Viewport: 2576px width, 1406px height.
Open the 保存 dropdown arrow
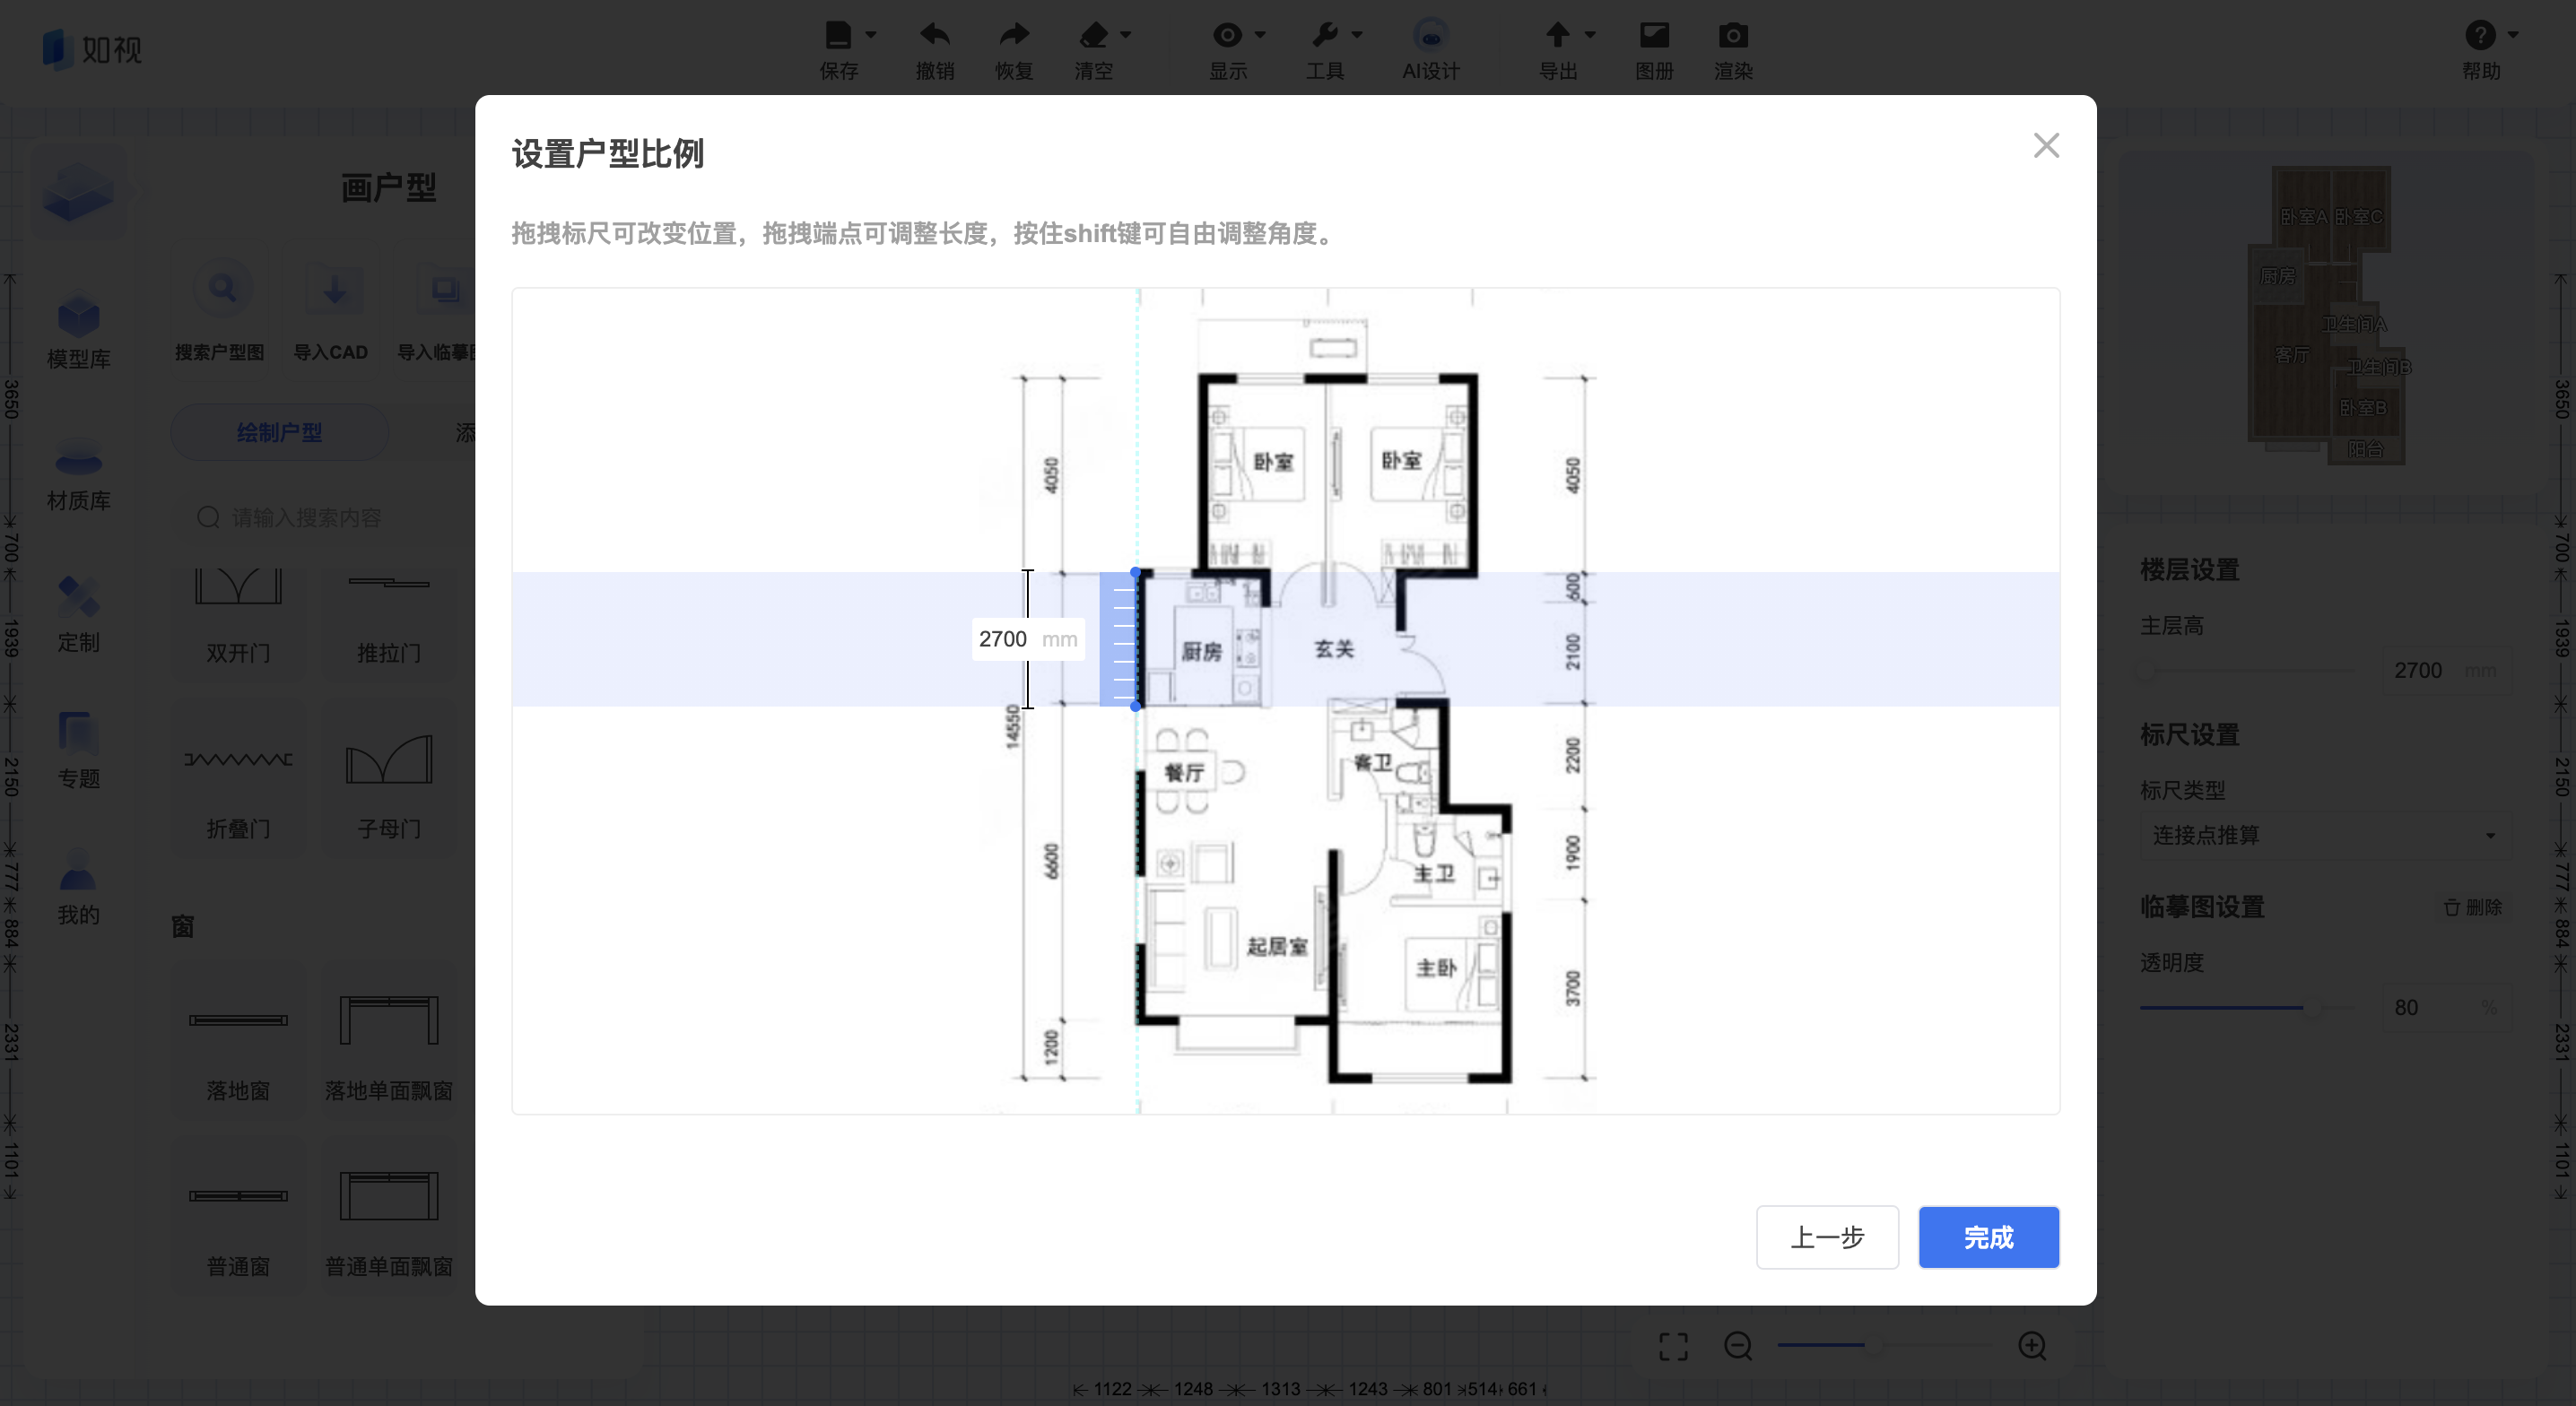point(871,35)
